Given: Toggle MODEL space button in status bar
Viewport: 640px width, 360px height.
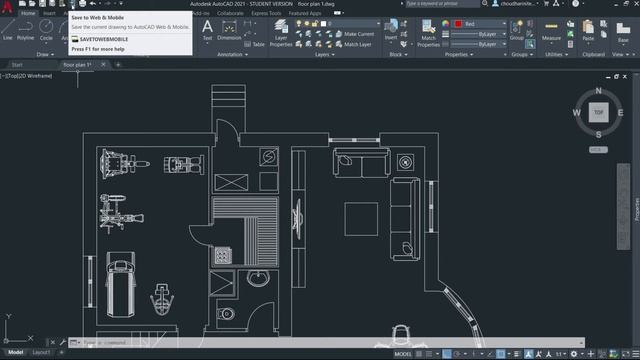Looking at the screenshot, I should (x=403, y=354).
